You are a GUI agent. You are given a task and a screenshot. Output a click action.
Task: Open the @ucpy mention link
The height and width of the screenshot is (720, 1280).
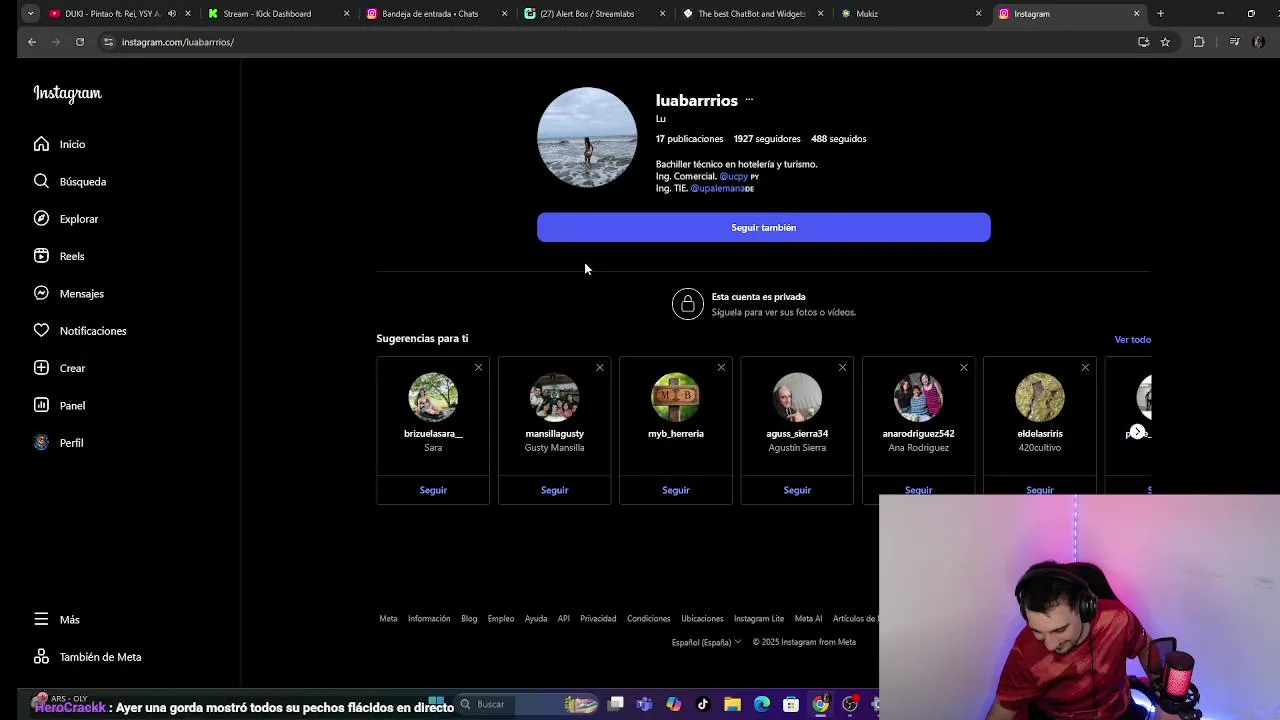pyautogui.click(x=733, y=176)
